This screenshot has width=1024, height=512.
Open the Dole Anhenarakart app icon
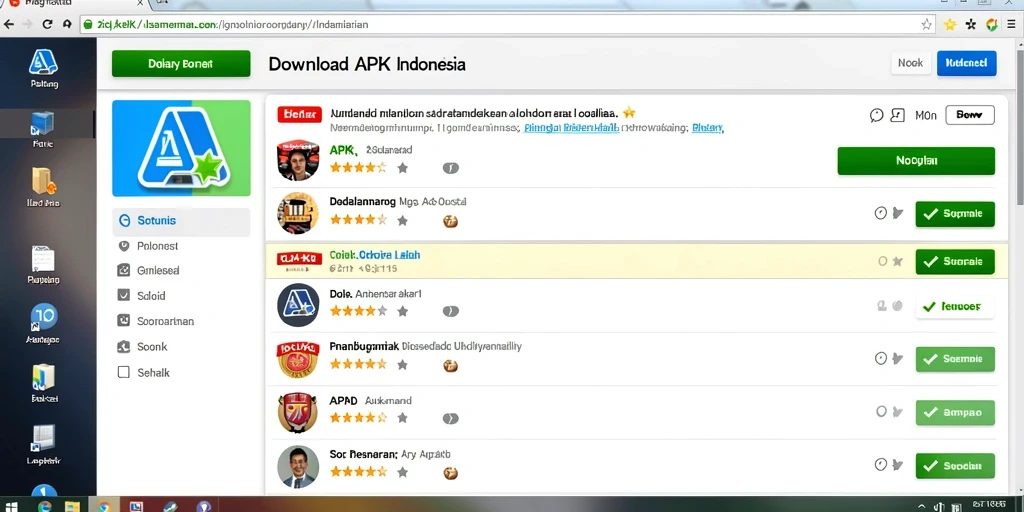298,305
